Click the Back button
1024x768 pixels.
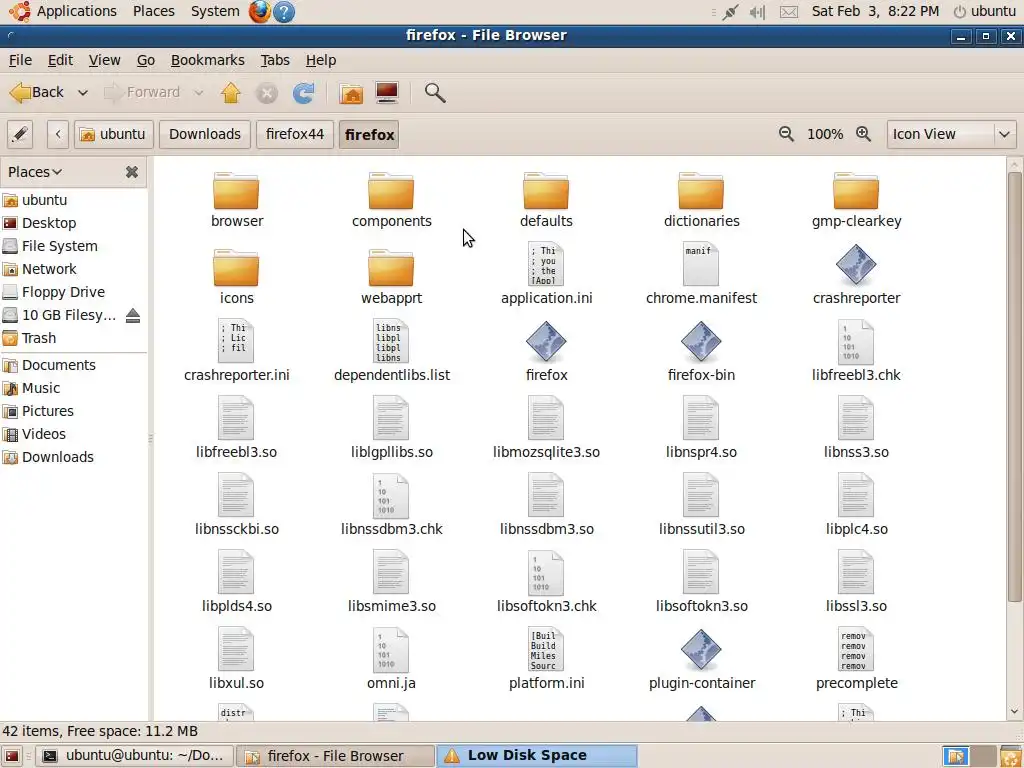pos(37,93)
